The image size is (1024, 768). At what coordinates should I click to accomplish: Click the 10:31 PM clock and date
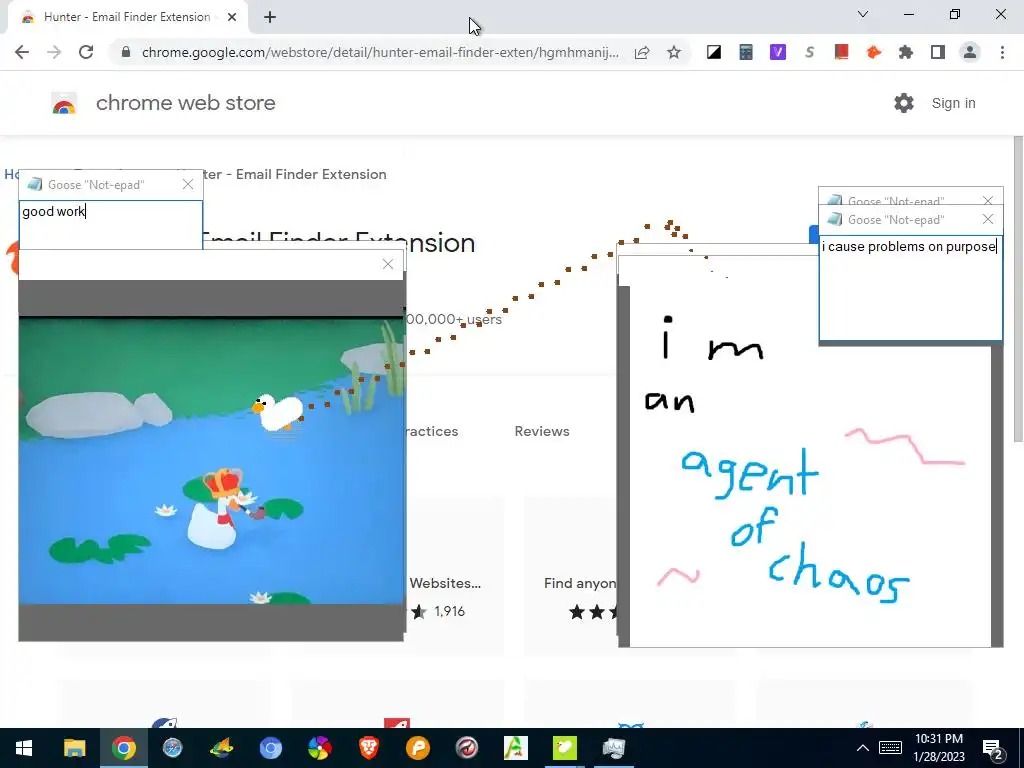click(x=939, y=748)
